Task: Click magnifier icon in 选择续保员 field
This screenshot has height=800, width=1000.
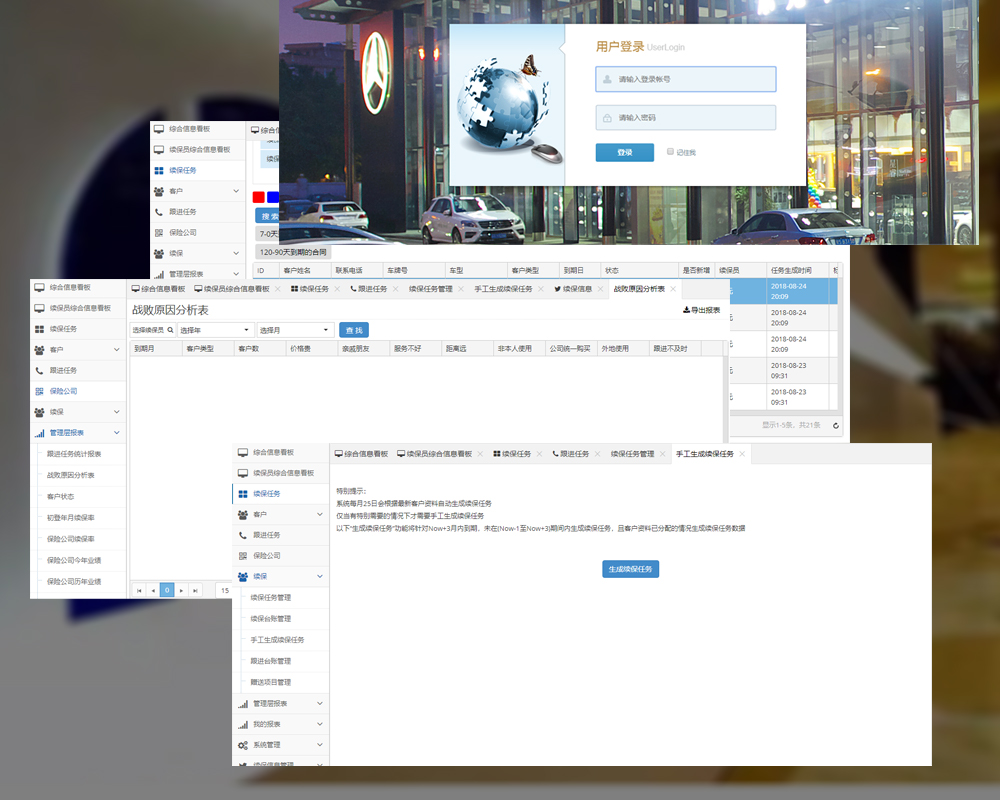Action: point(170,330)
